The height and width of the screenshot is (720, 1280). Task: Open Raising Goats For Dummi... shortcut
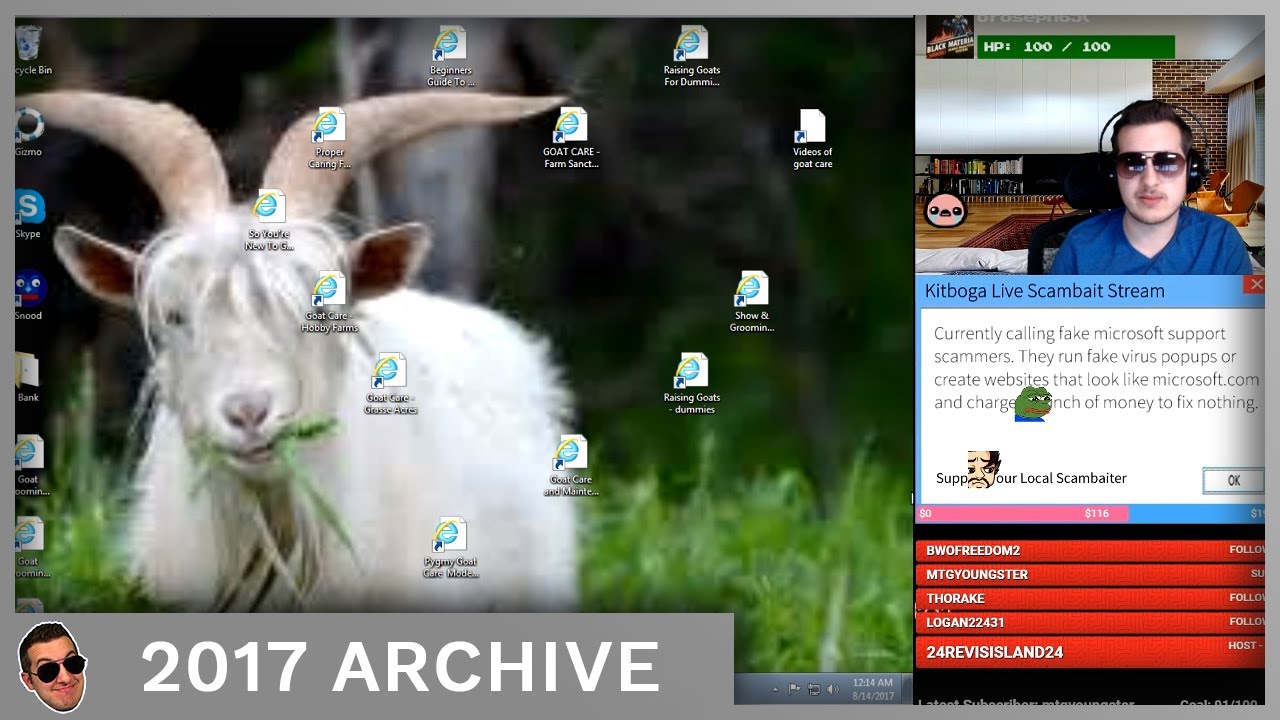pyautogui.click(x=691, y=57)
